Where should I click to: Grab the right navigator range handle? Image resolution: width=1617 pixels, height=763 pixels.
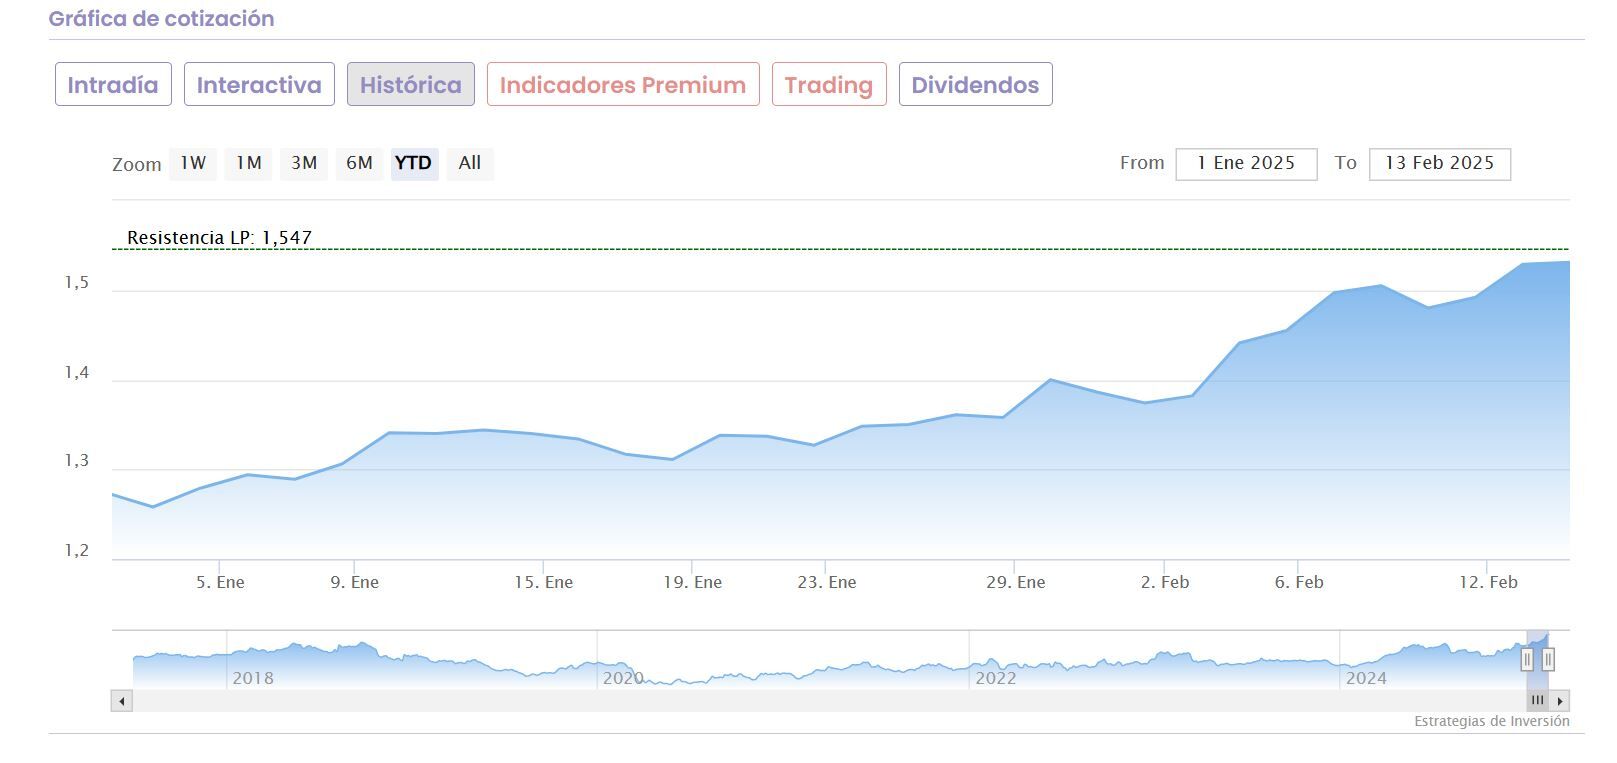coord(1548,659)
